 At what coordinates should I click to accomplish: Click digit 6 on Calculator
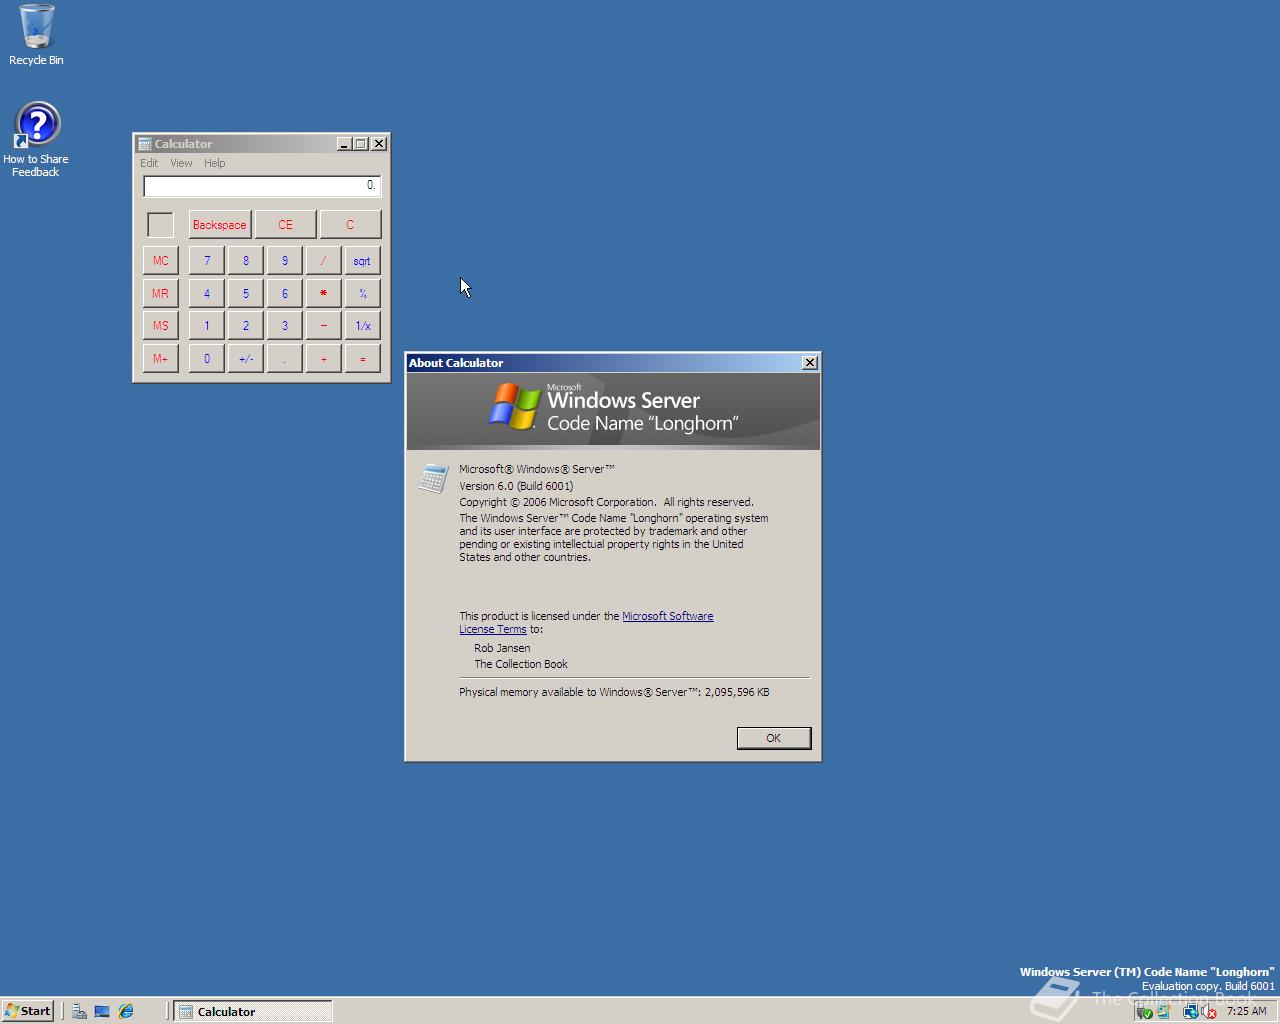pos(285,294)
